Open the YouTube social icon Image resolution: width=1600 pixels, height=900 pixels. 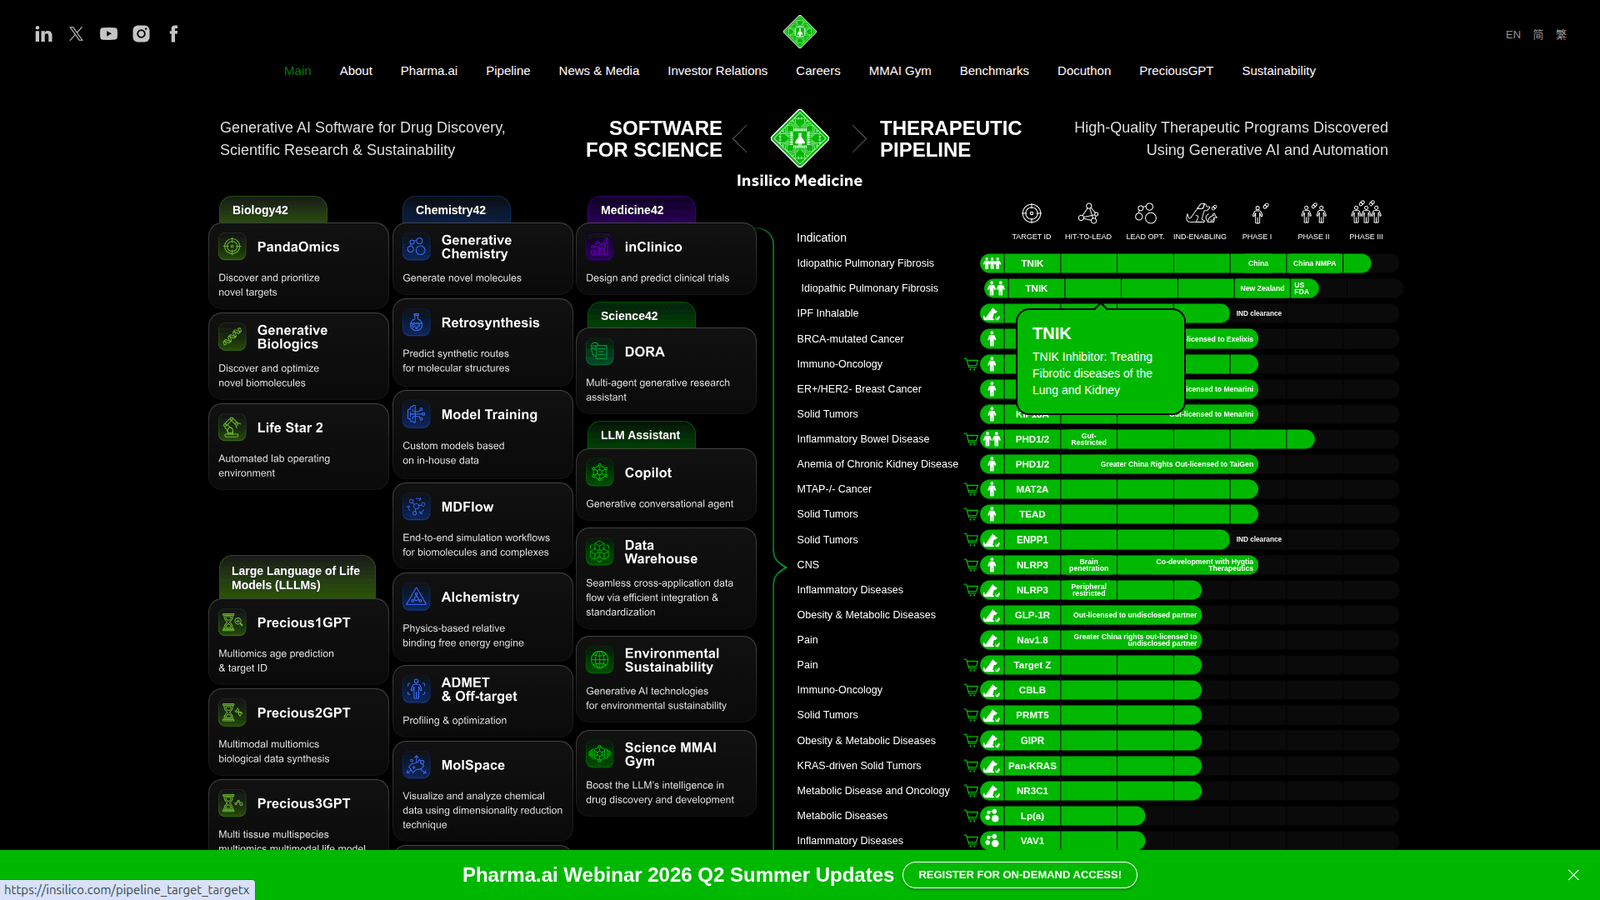108,34
